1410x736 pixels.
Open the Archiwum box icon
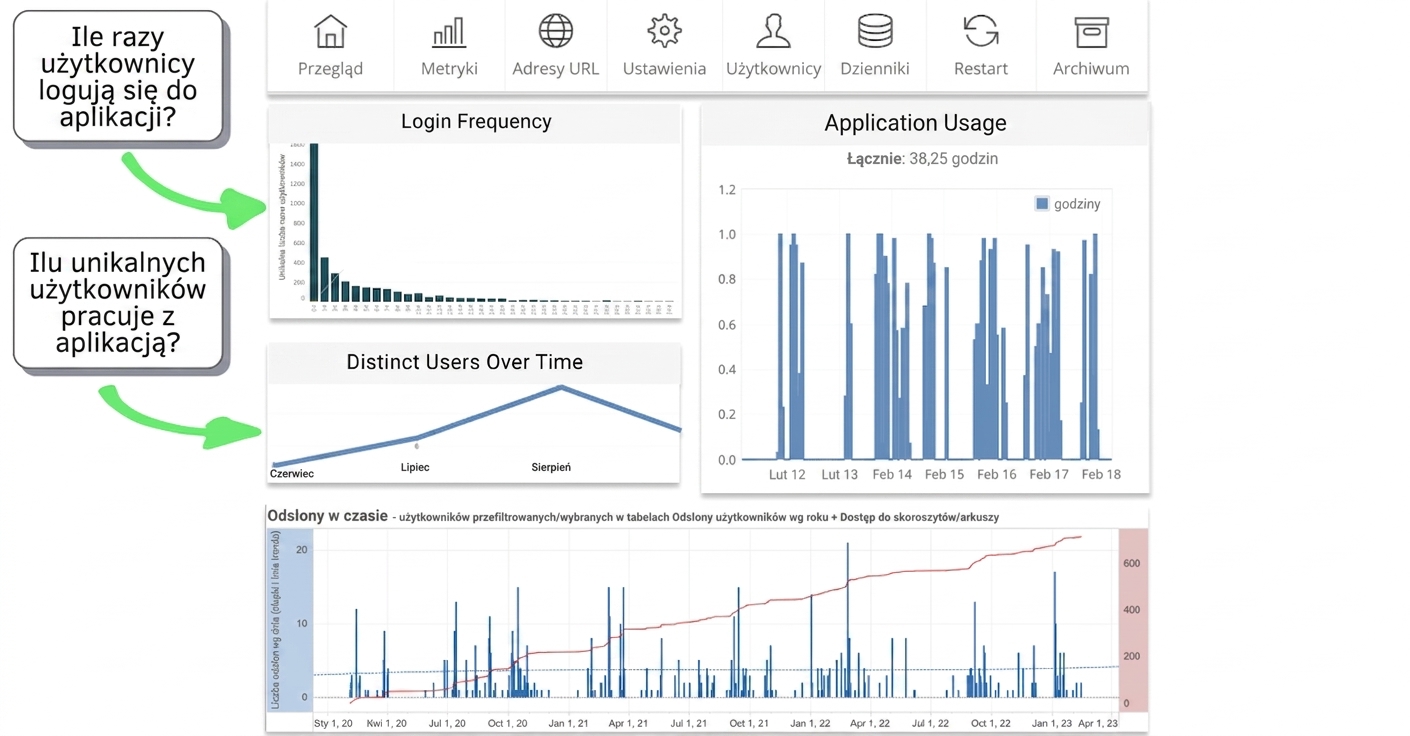(x=1091, y=32)
